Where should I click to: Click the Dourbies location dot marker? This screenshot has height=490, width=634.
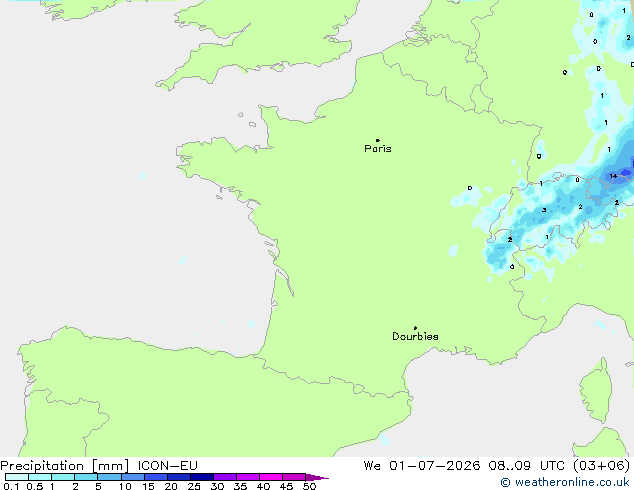click(415, 328)
